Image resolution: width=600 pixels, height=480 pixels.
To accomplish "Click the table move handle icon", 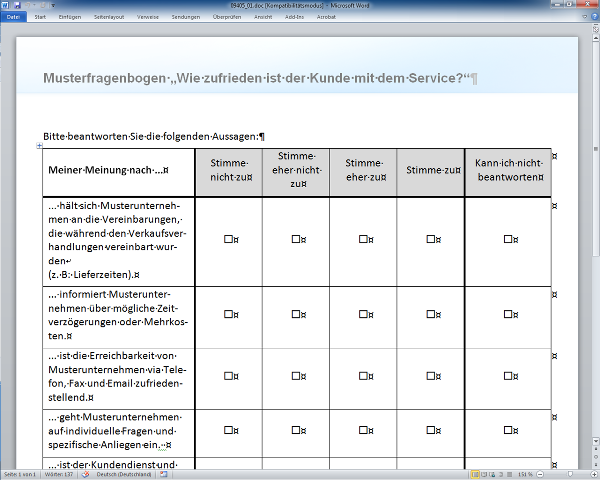I will tap(40, 146).
